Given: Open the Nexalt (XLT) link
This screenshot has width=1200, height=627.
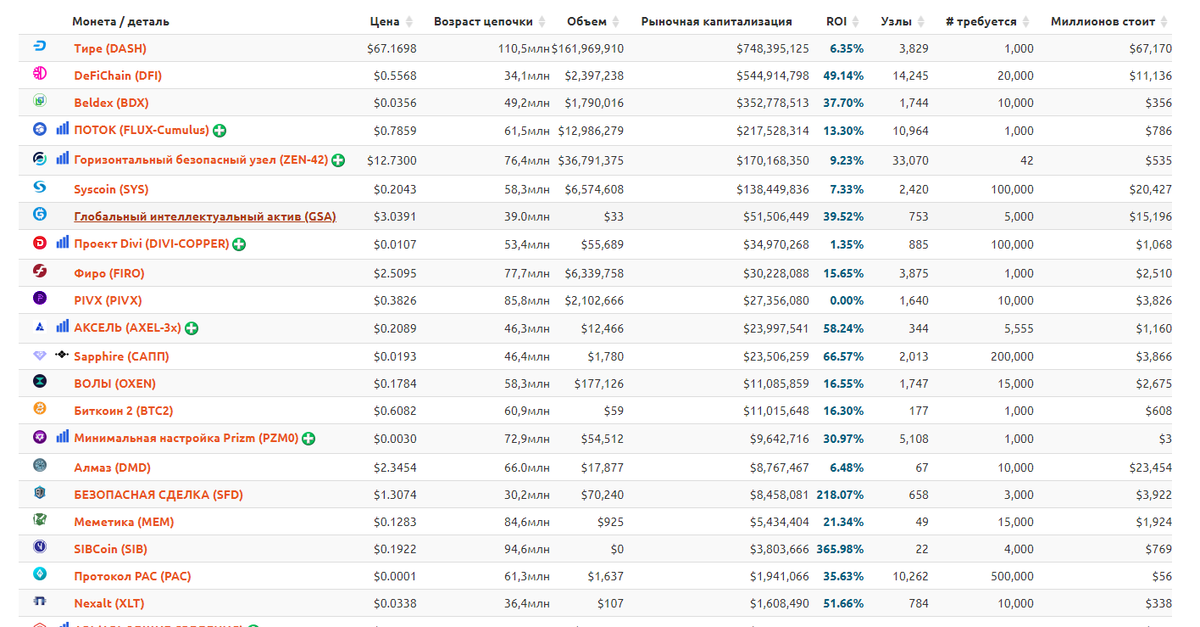Looking at the screenshot, I should click(x=109, y=603).
